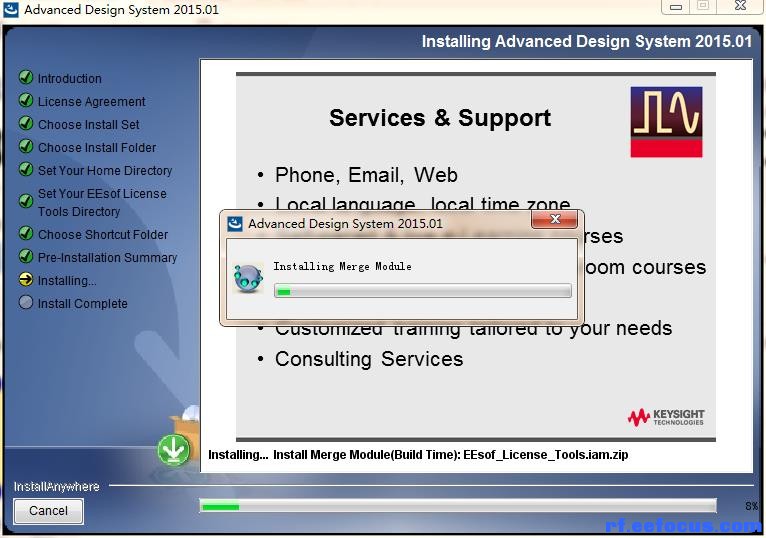The height and width of the screenshot is (538, 766).
Task: Click the Installing Merge Module text
Action: point(342,266)
